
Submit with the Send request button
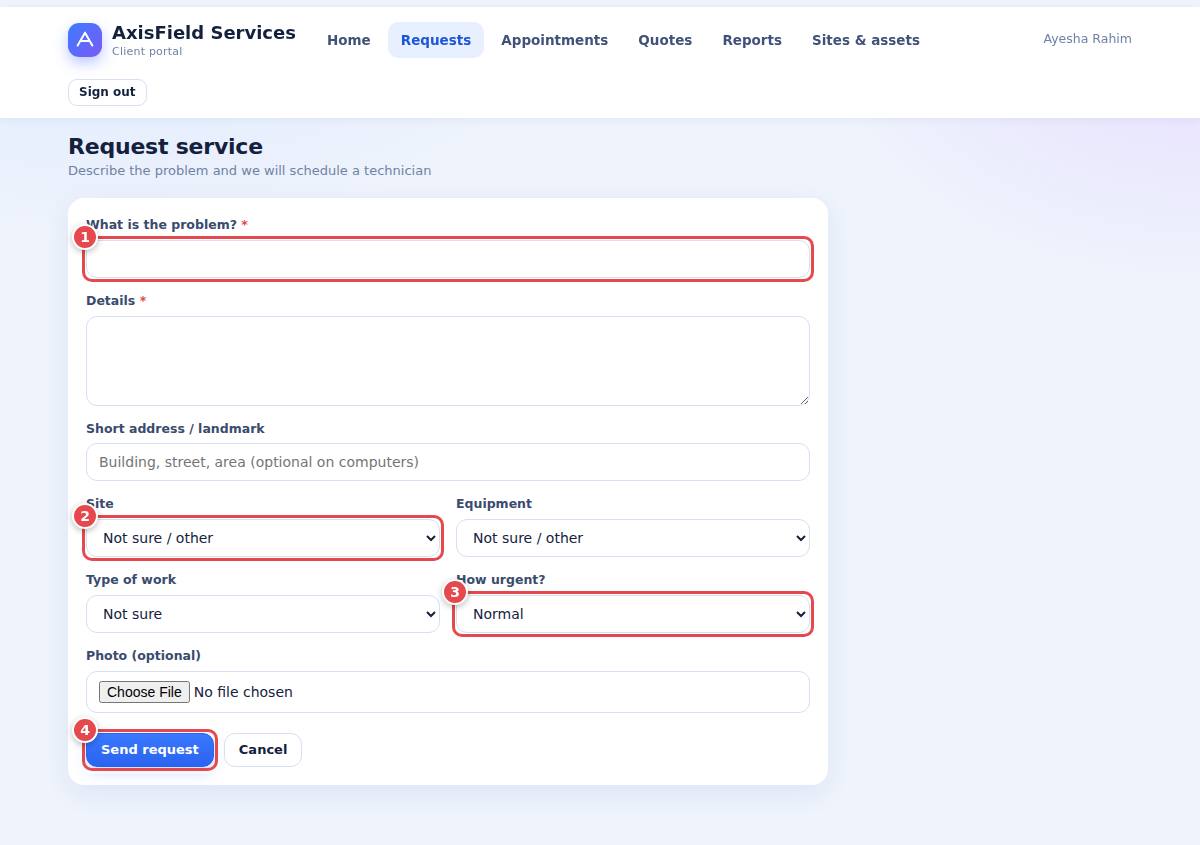click(150, 750)
